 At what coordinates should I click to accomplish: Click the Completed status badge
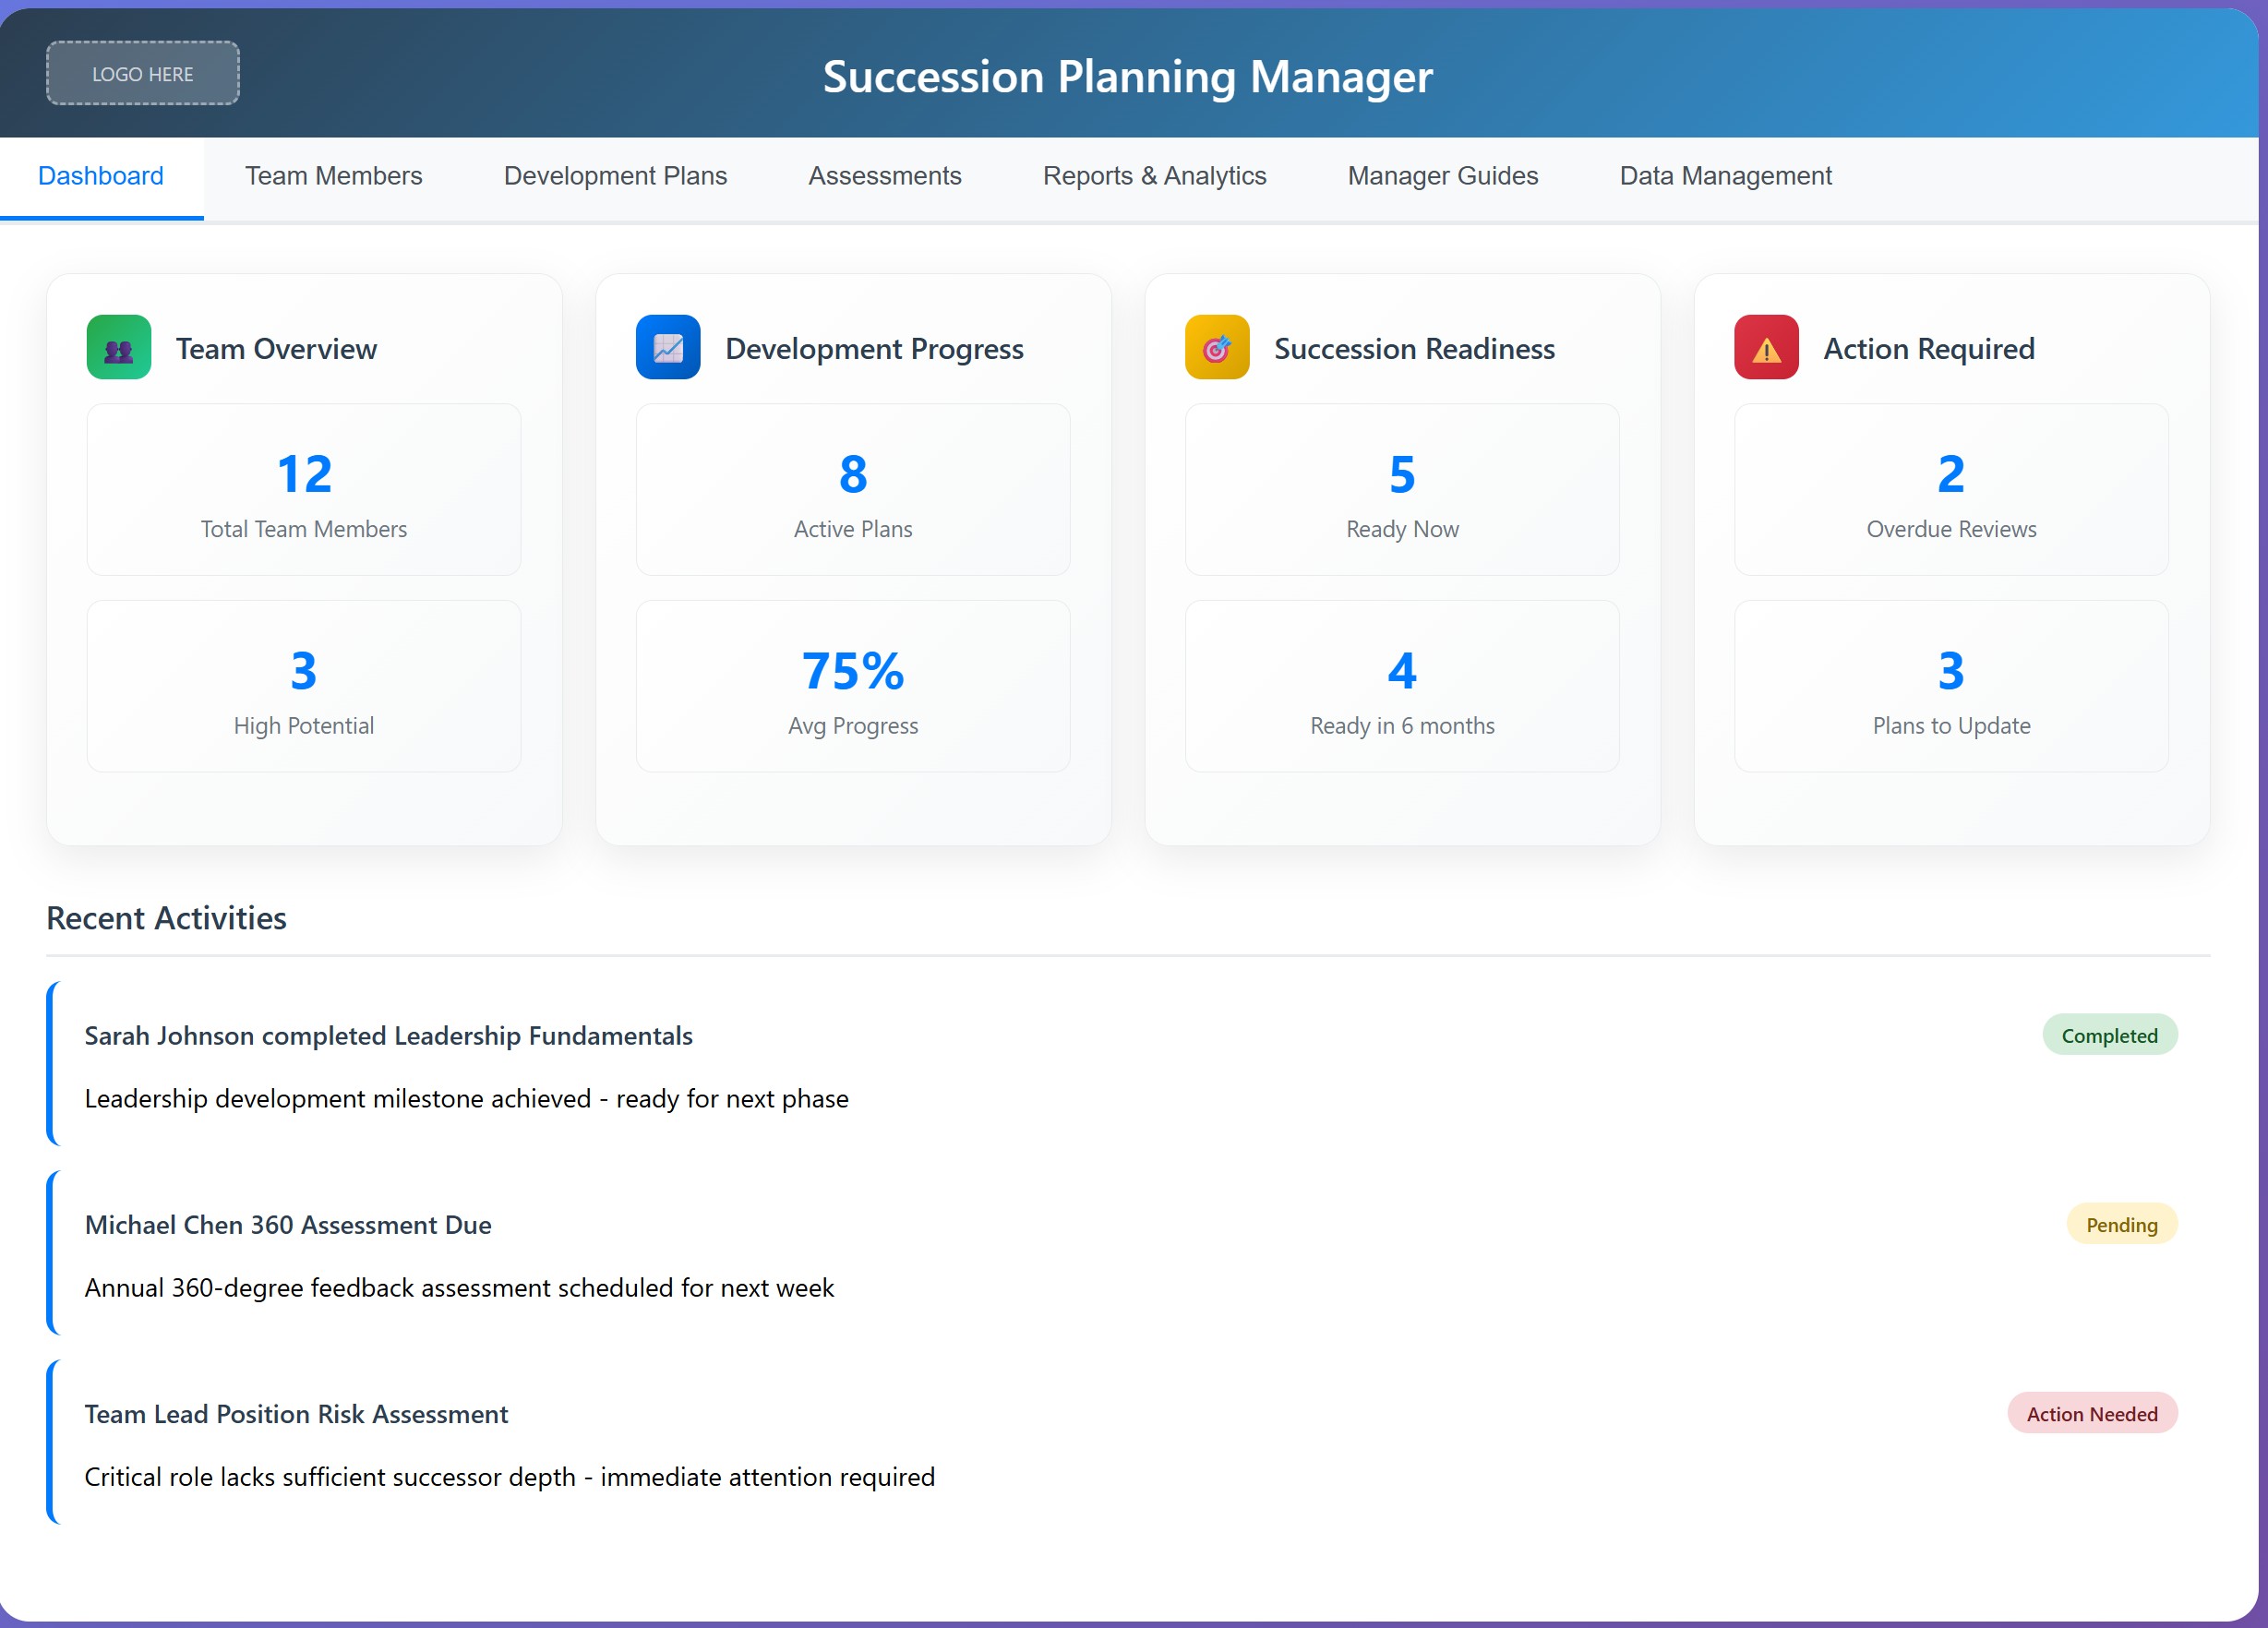tap(2110, 1035)
